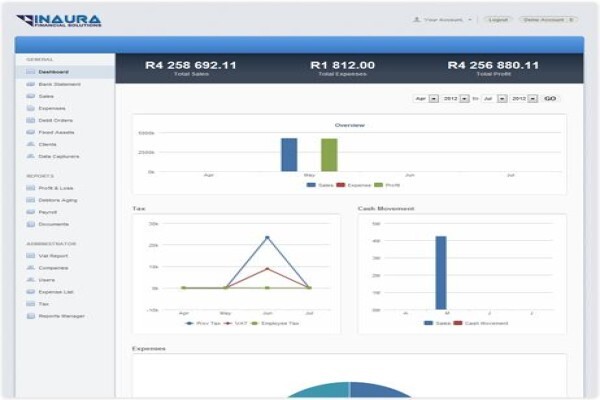Click the Debit Orders sidebar icon
Viewport: 600px width, 400px height.
30,120
